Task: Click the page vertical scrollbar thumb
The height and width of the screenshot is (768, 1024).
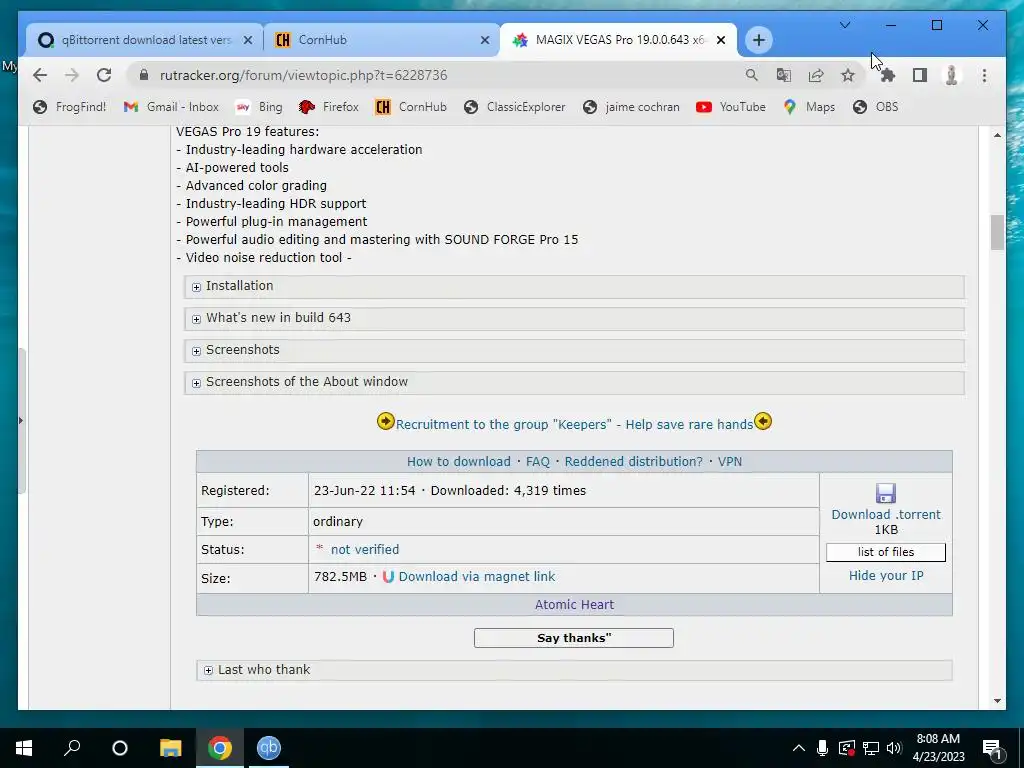Action: point(997,232)
